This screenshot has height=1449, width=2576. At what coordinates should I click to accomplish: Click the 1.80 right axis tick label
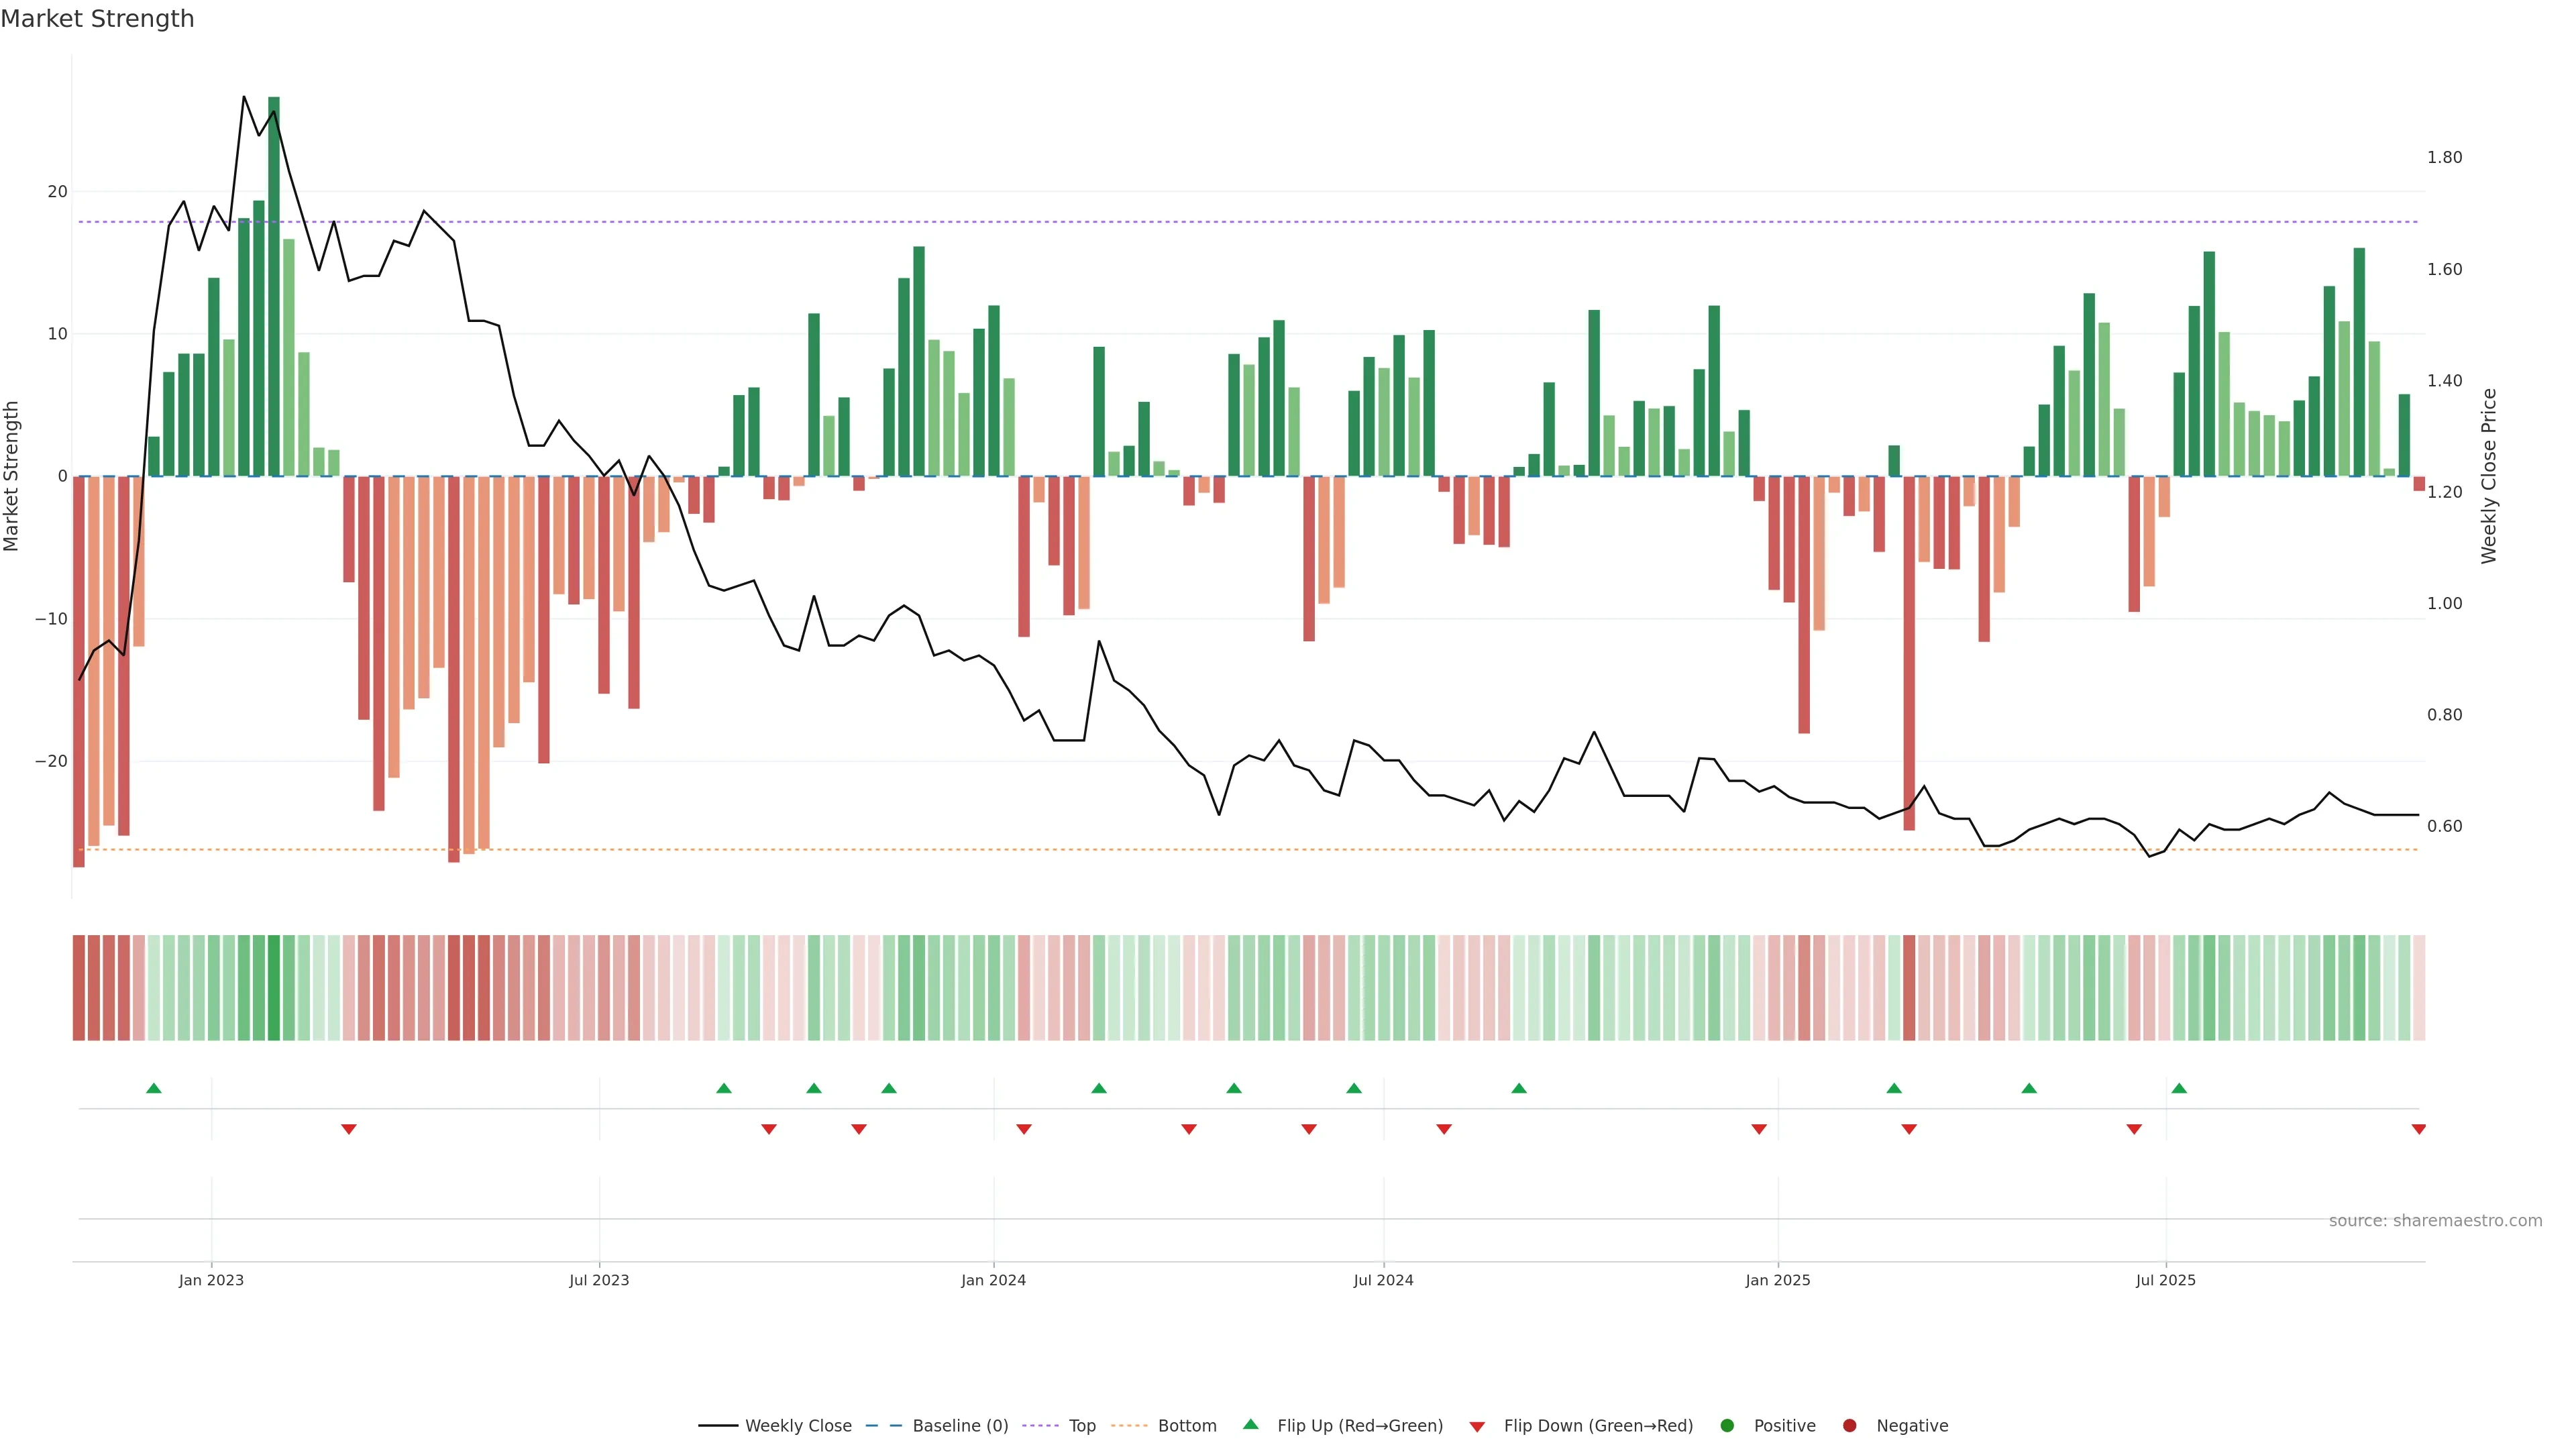point(2444,158)
